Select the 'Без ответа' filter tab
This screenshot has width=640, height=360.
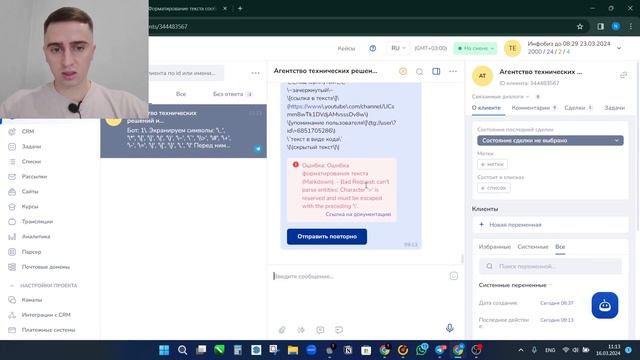(x=232, y=94)
